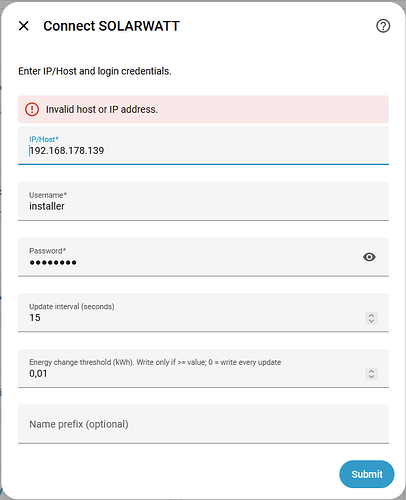
Task: Click the Update interval (seconds) label
Action: [x=72, y=306]
